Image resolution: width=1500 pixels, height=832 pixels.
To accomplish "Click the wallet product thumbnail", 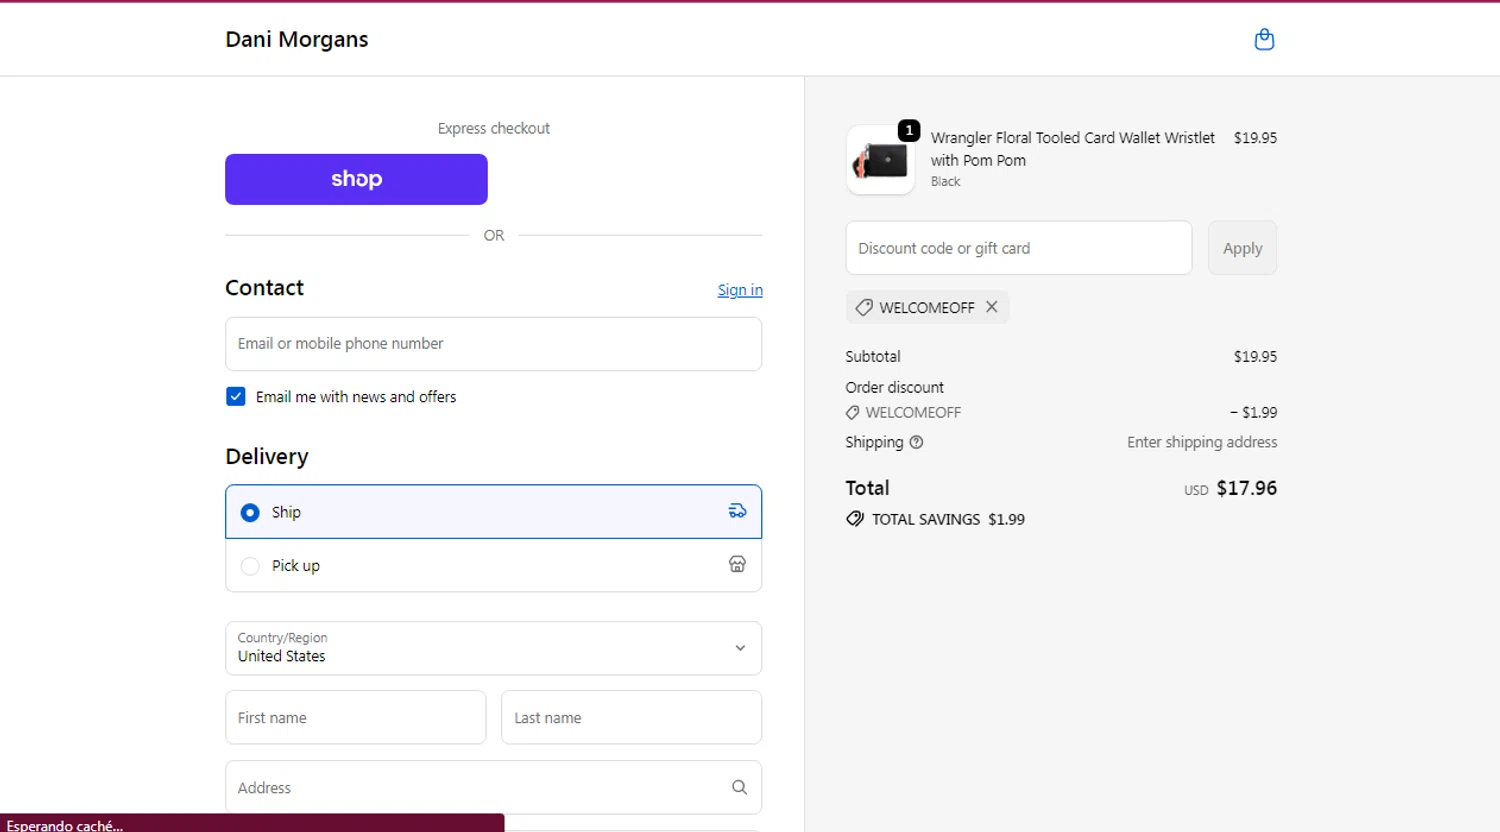I will [x=880, y=160].
